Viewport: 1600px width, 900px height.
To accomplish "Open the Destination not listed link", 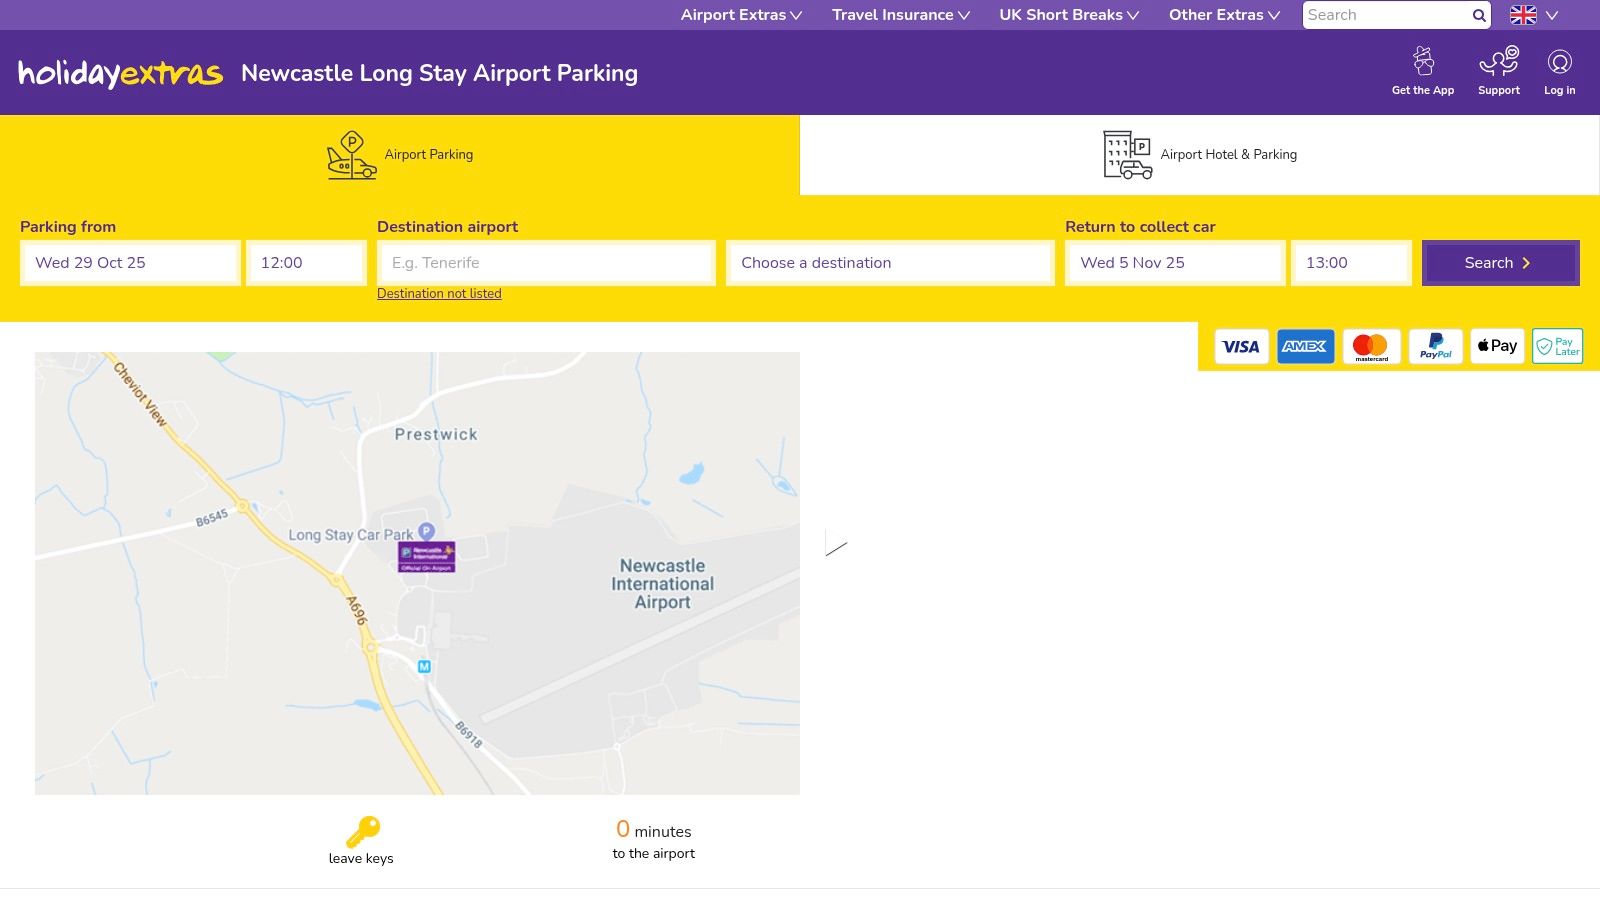I will (x=439, y=293).
